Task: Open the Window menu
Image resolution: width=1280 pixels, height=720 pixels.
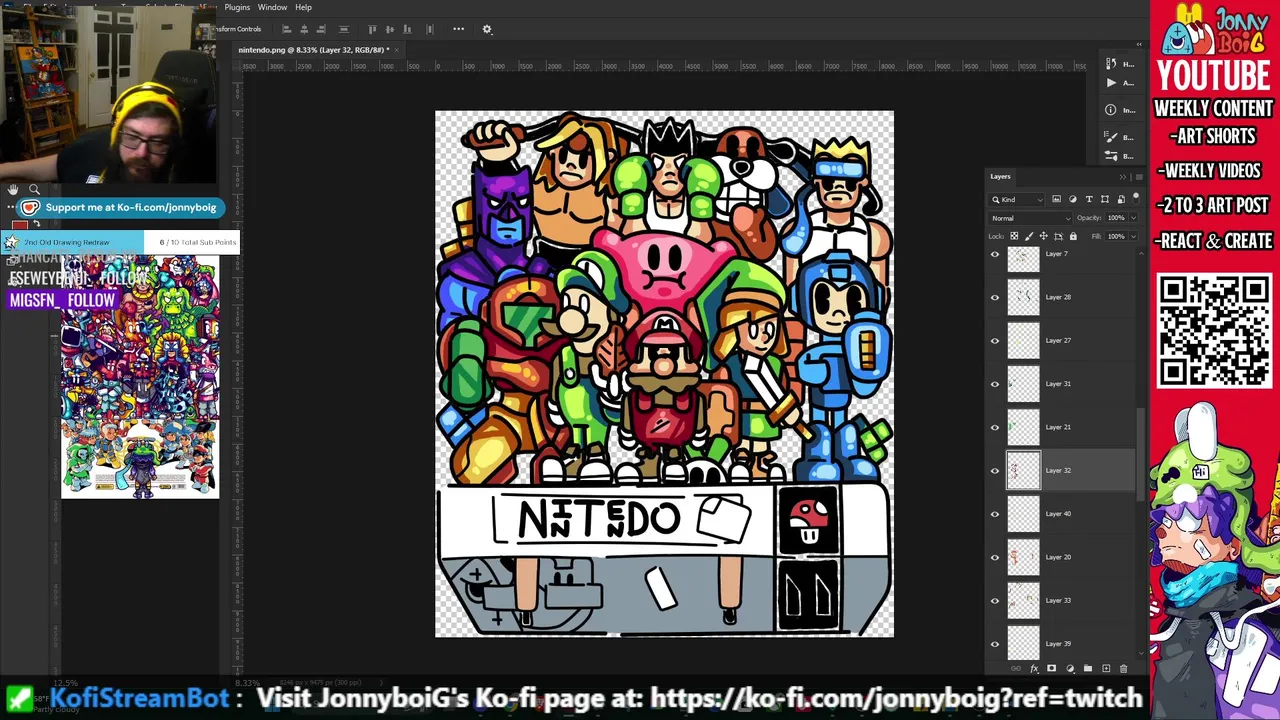Action: coord(272,7)
